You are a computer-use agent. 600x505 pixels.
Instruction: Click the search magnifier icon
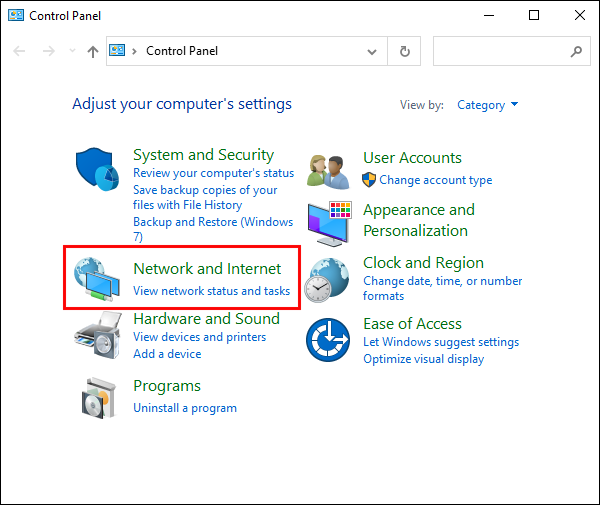click(576, 51)
